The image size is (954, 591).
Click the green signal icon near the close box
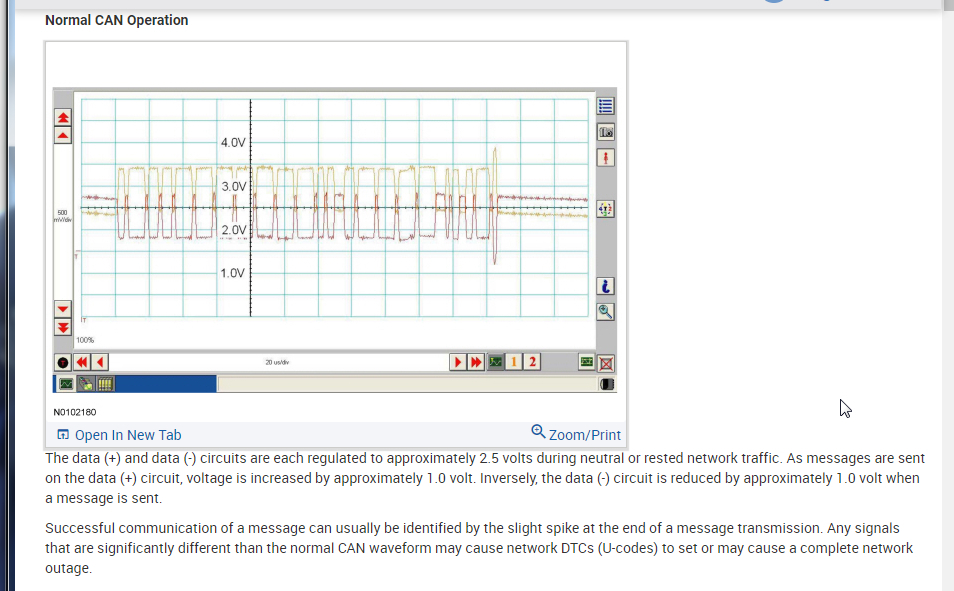tap(587, 362)
